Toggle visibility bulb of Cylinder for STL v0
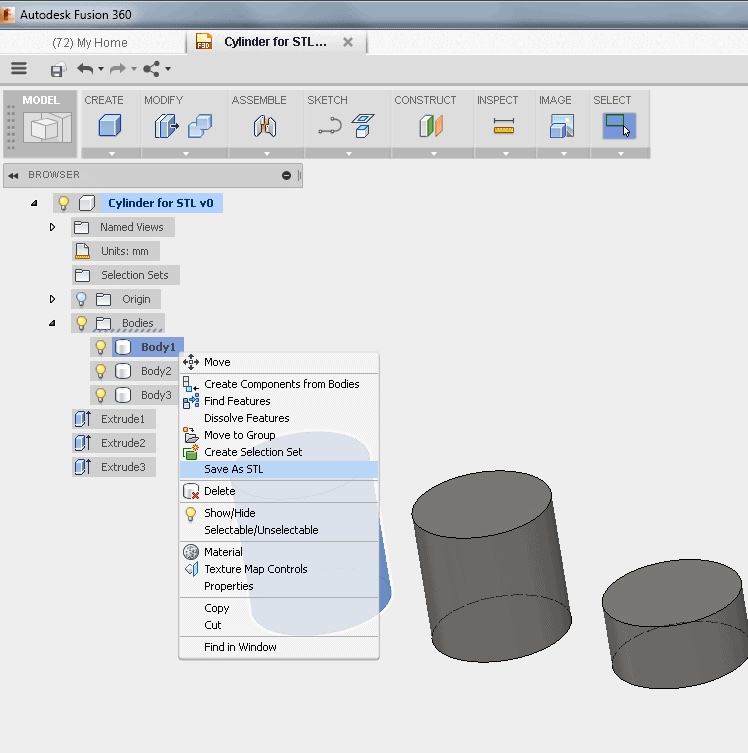Screen dimensions: 748x753 pos(63,203)
